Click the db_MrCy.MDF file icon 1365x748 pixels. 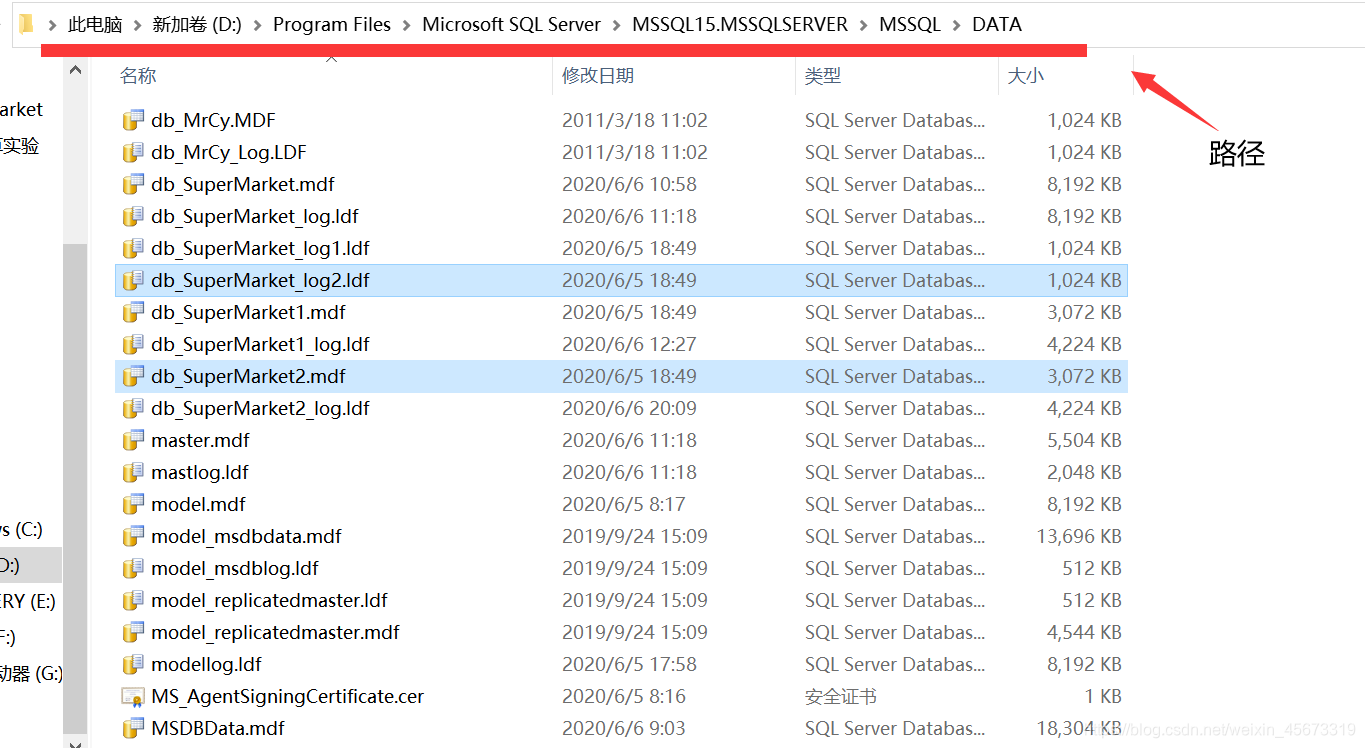tap(132, 120)
